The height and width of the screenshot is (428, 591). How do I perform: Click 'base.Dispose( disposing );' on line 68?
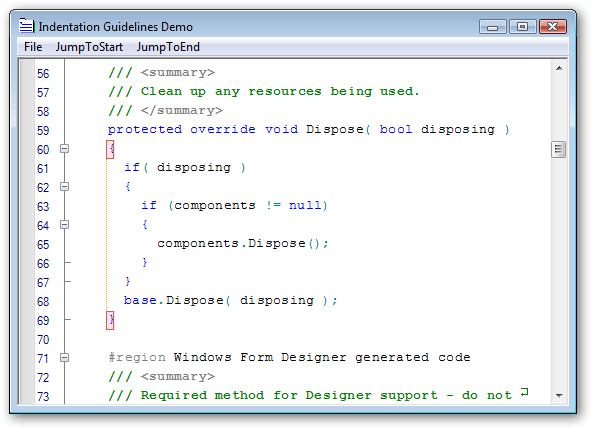point(230,300)
